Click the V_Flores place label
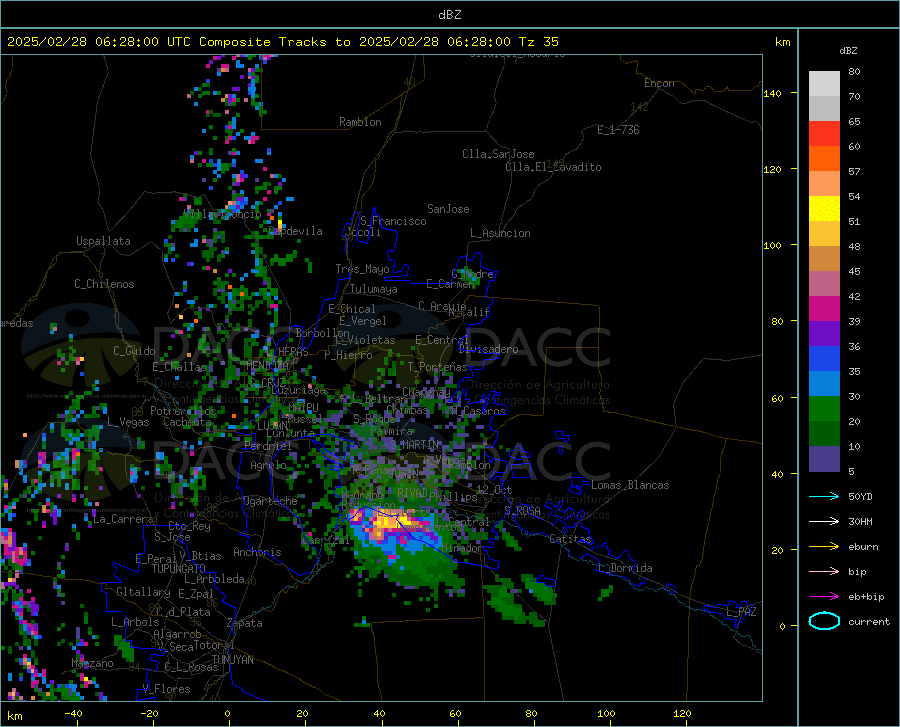The height and width of the screenshot is (727, 900). [x=166, y=689]
